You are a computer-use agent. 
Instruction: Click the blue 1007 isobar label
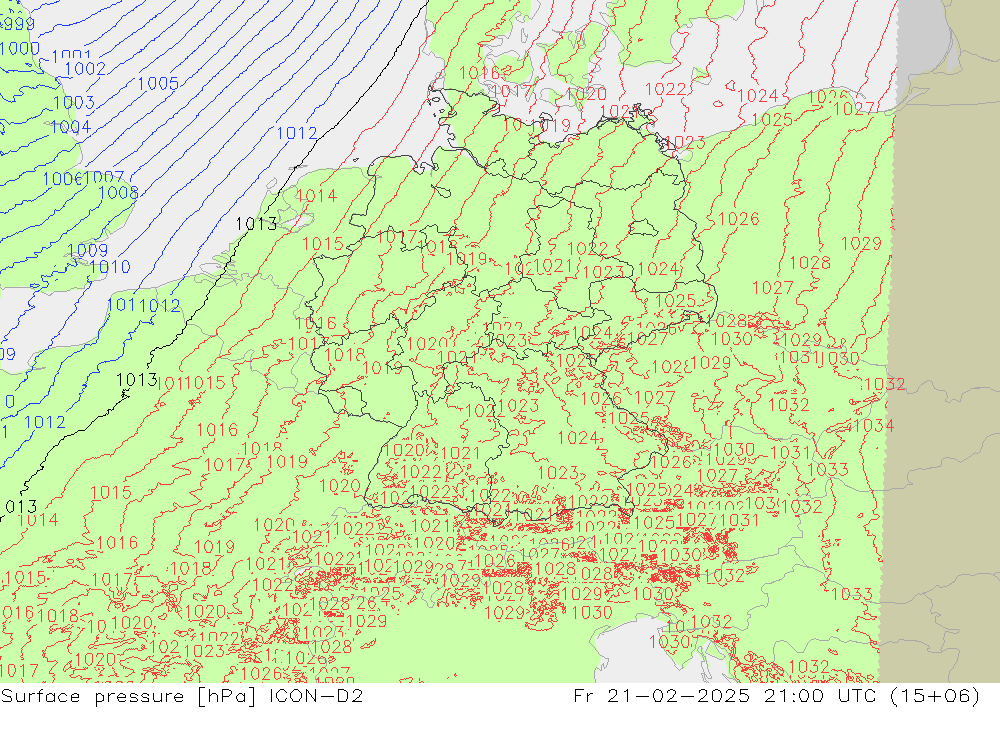(x=103, y=177)
